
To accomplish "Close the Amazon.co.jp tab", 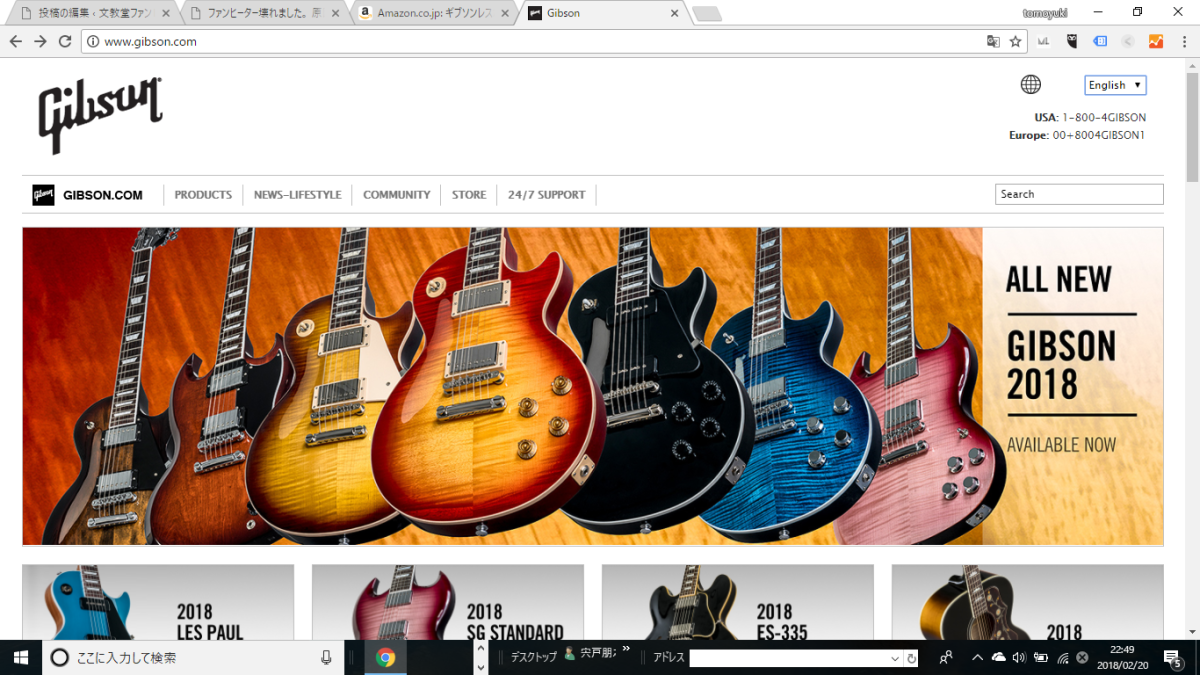I will (506, 13).
